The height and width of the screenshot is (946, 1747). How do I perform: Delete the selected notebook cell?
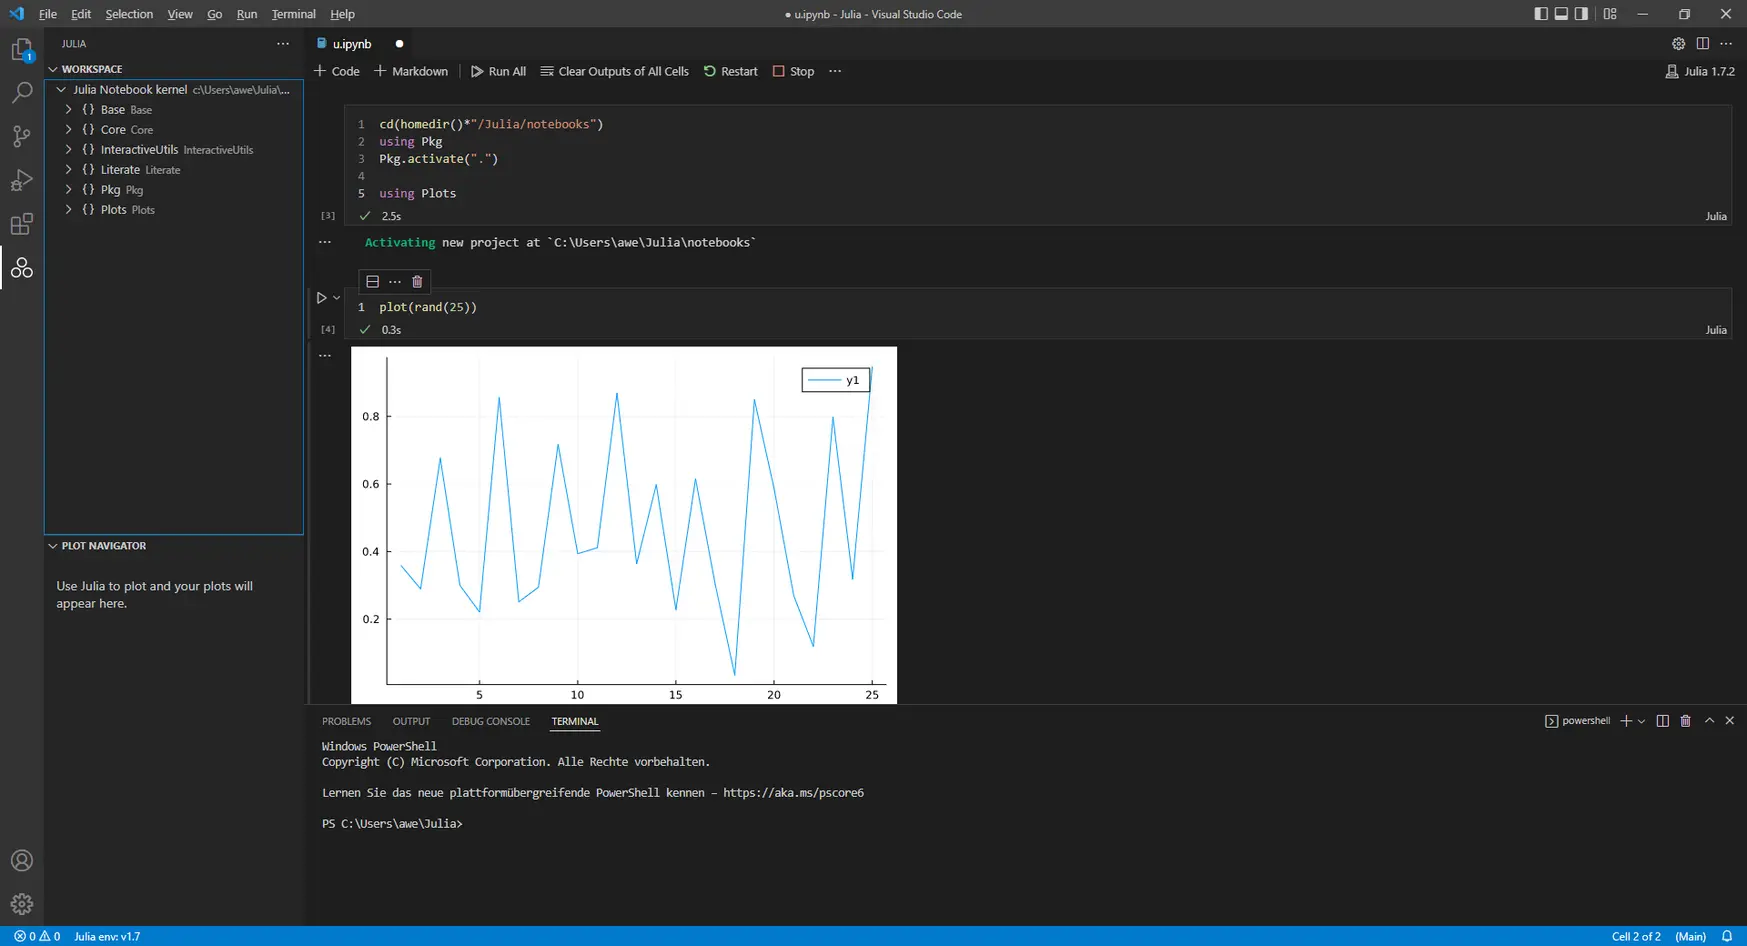[417, 282]
